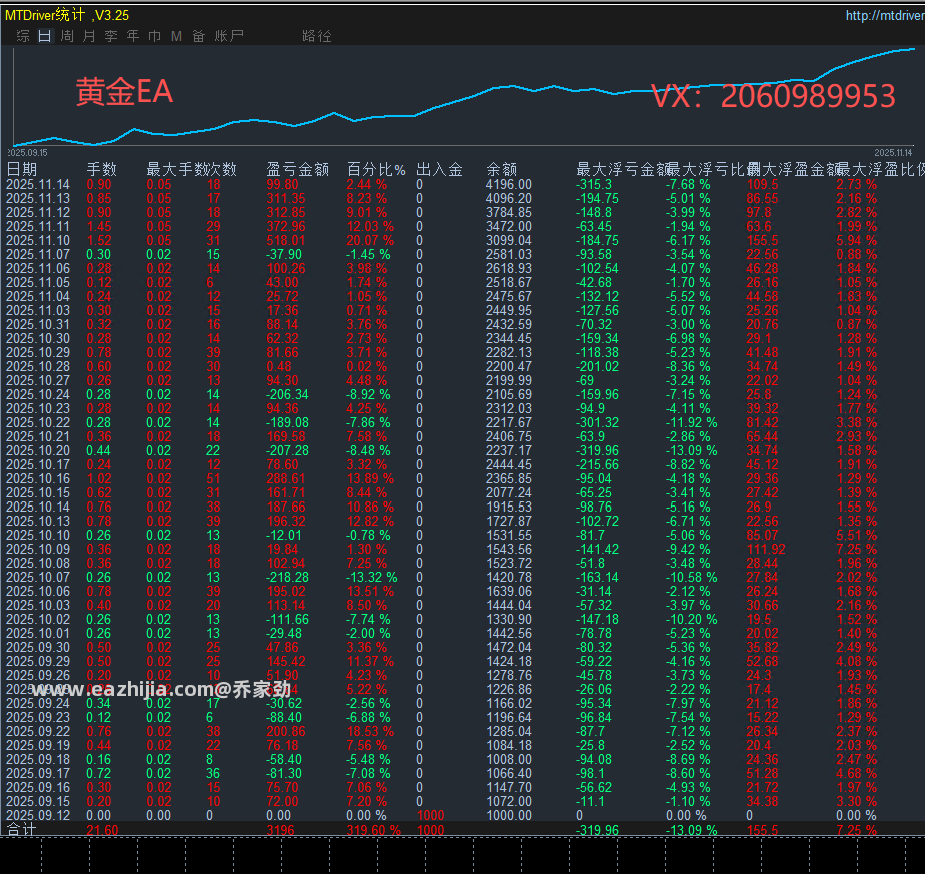Open the 备 tab
Viewport: 925px width, 874px height.
(198, 36)
